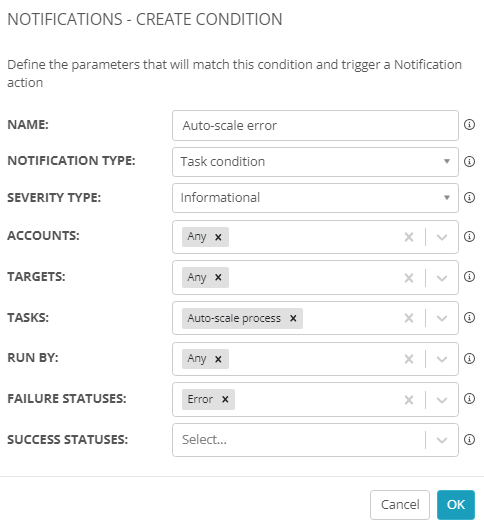Click the info icon beside Targets
This screenshot has width=484, height=527.
click(x=469, y=277)
